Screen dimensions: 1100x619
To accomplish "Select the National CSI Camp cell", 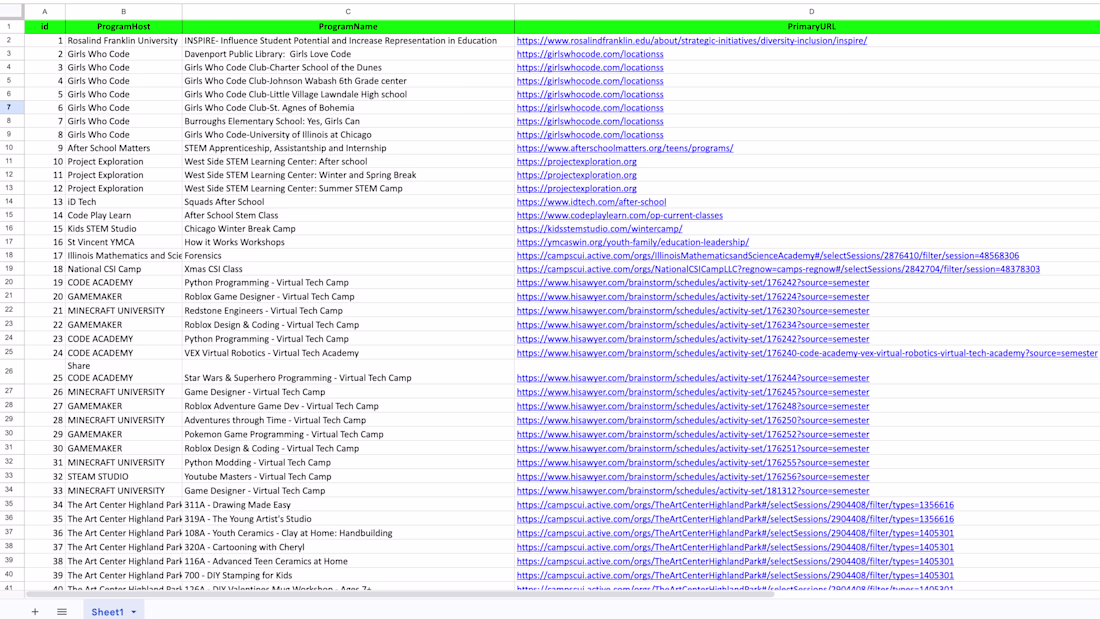I will click(123, 269).
